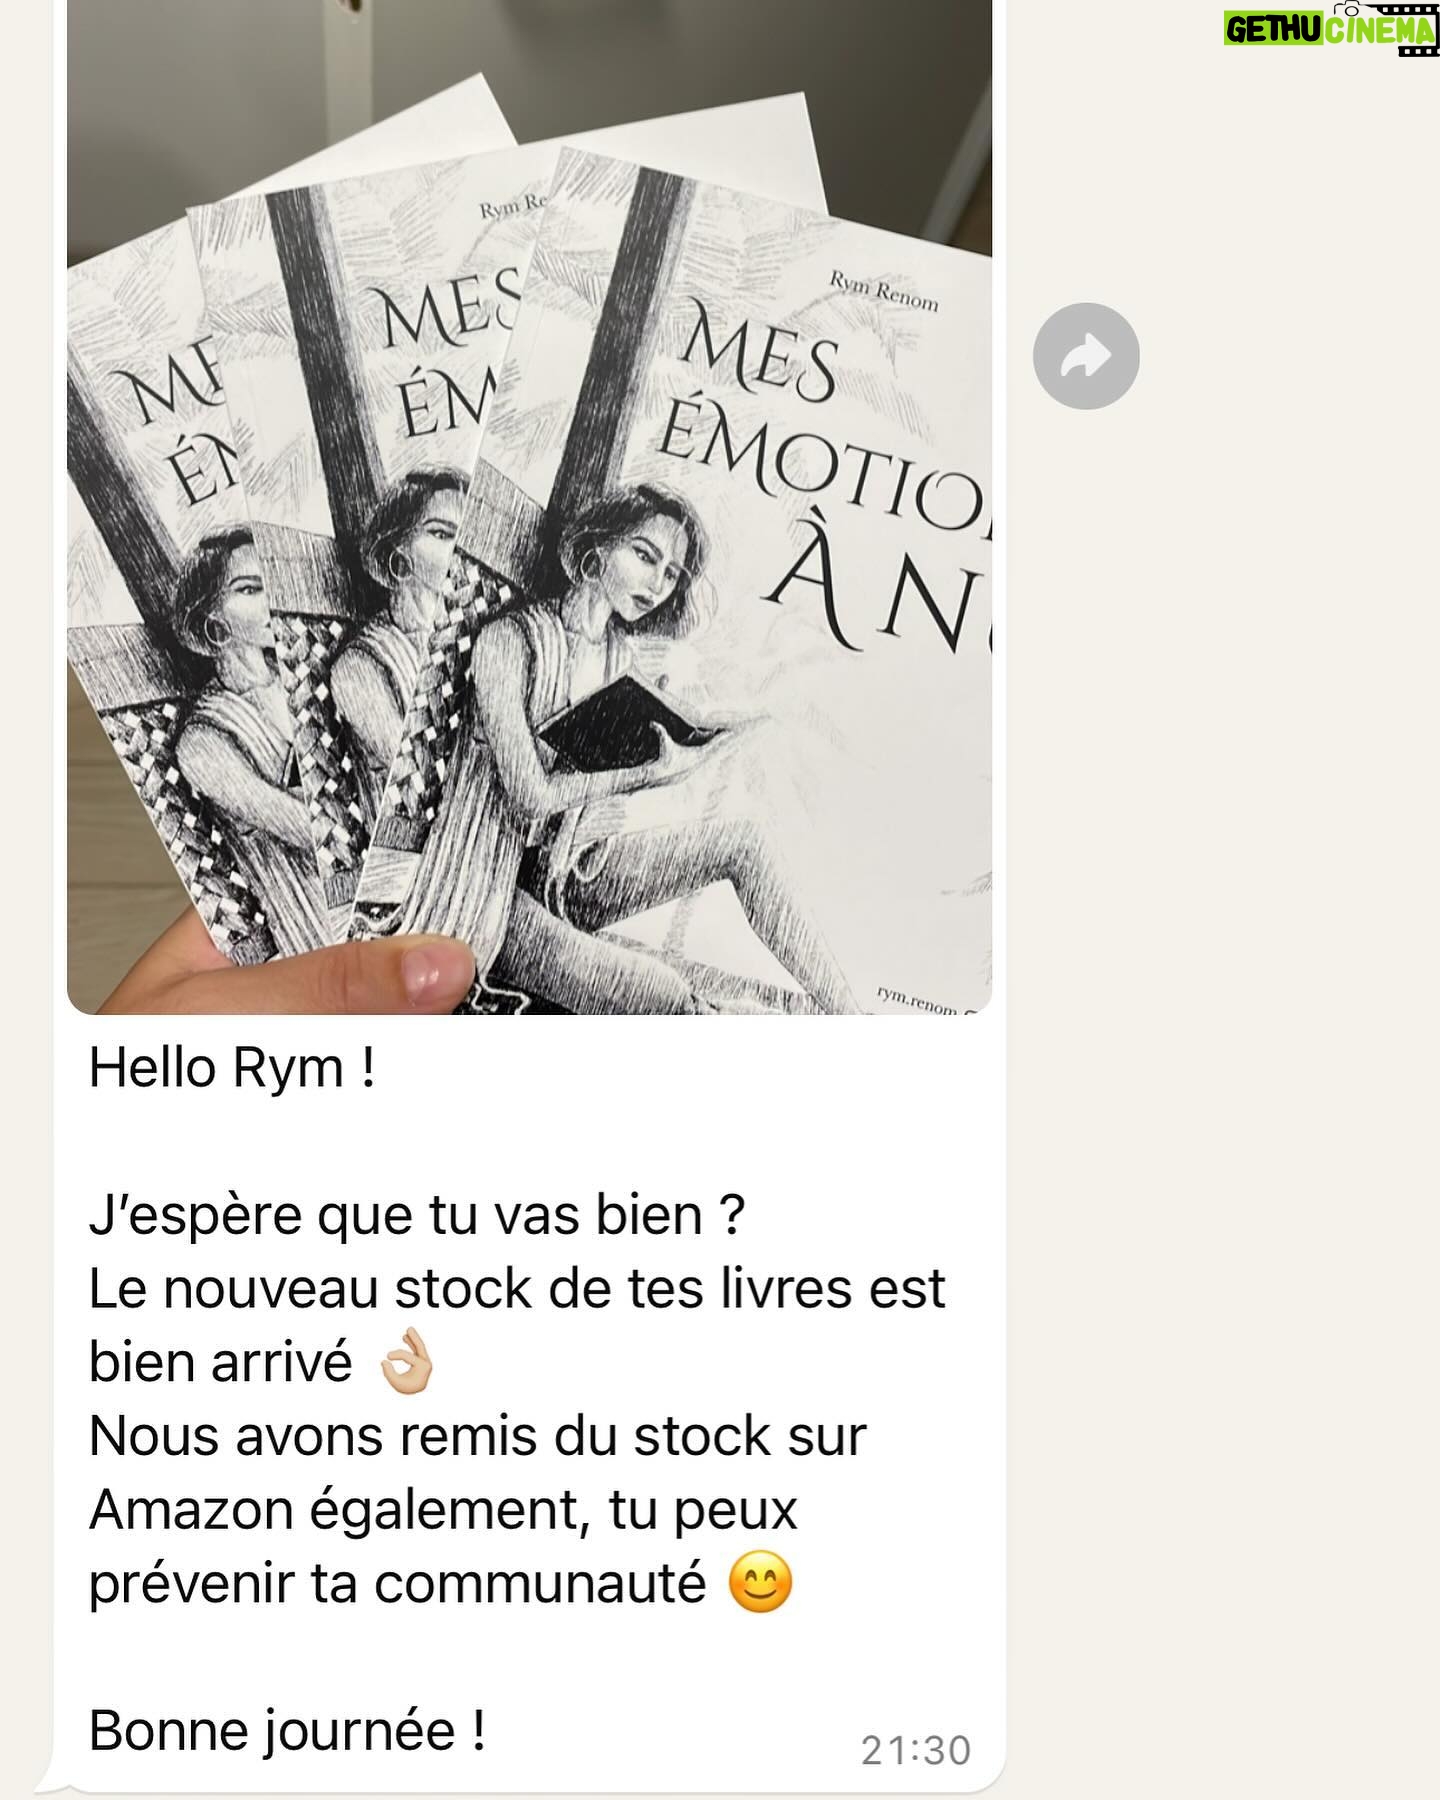The height and width of the screenshot is (1800, 1440).
Task: Tap the smiling face emoji
Action: tap(760, 1583)
